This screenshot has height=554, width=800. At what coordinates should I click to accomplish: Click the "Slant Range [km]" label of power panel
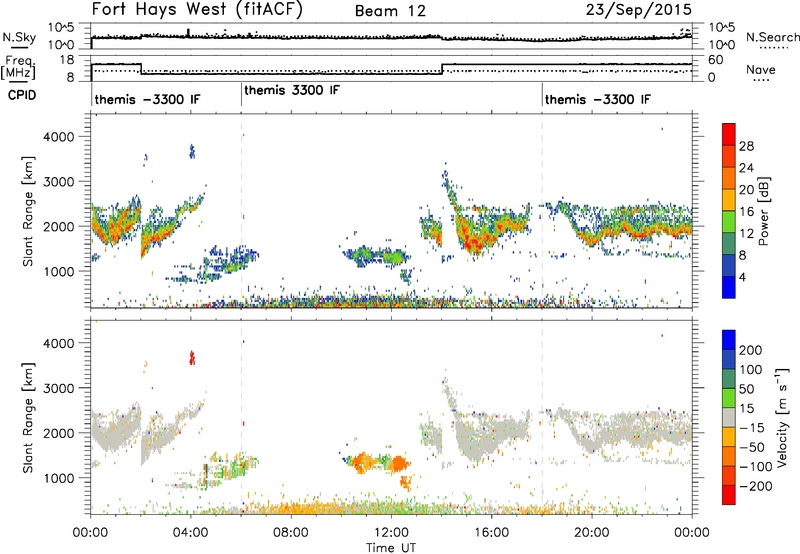pos(28,211)
